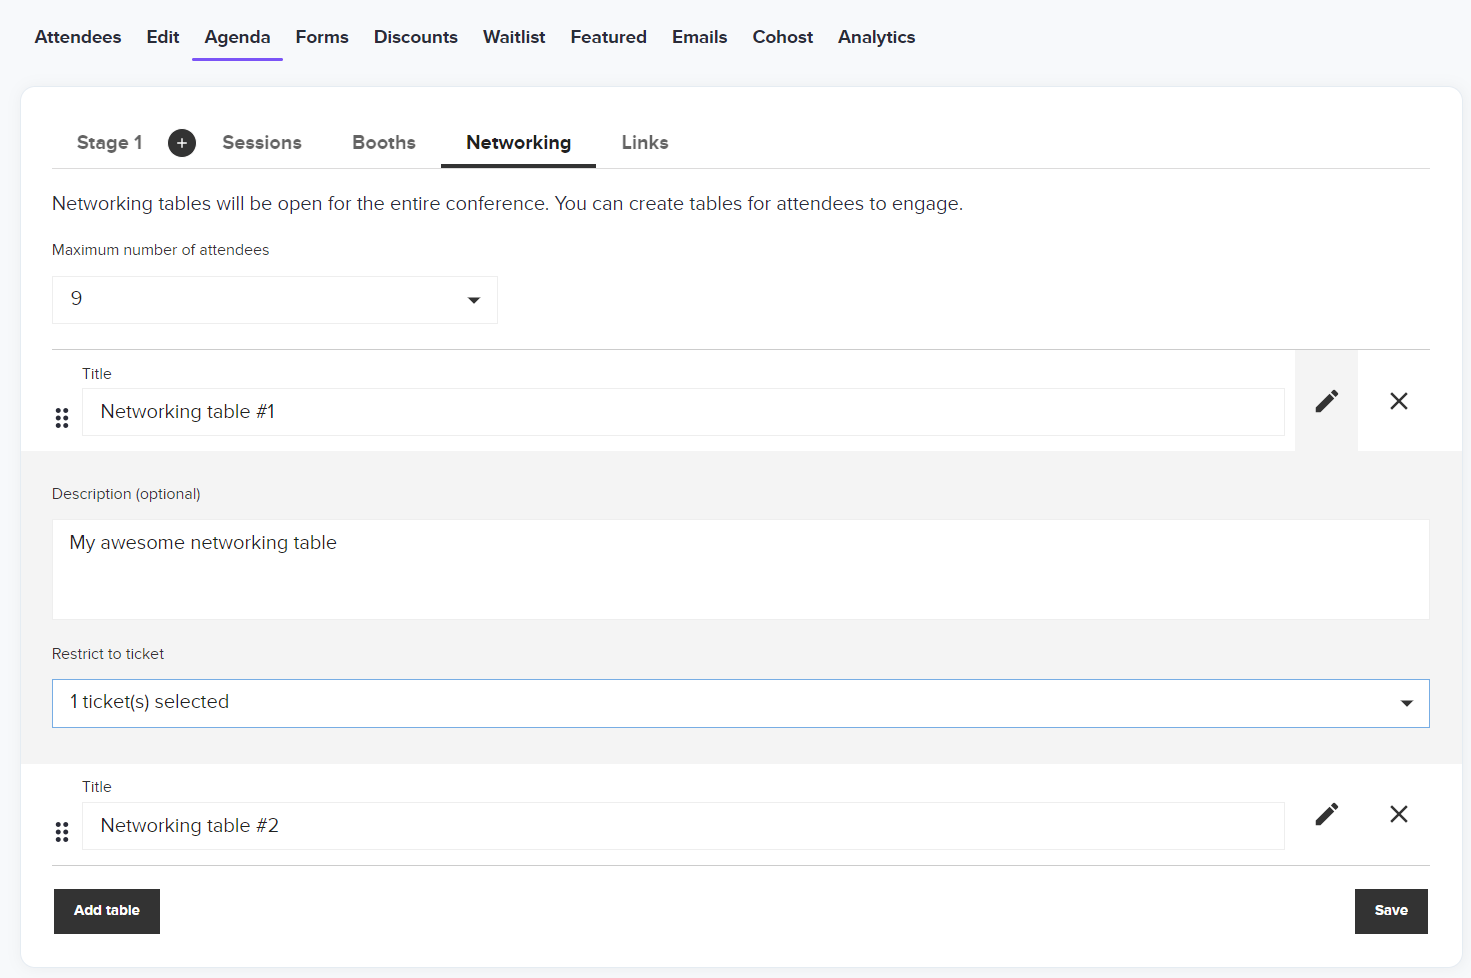
Task: Click pencil edit icon for Networking table #1
Action: pos(1326,401)
